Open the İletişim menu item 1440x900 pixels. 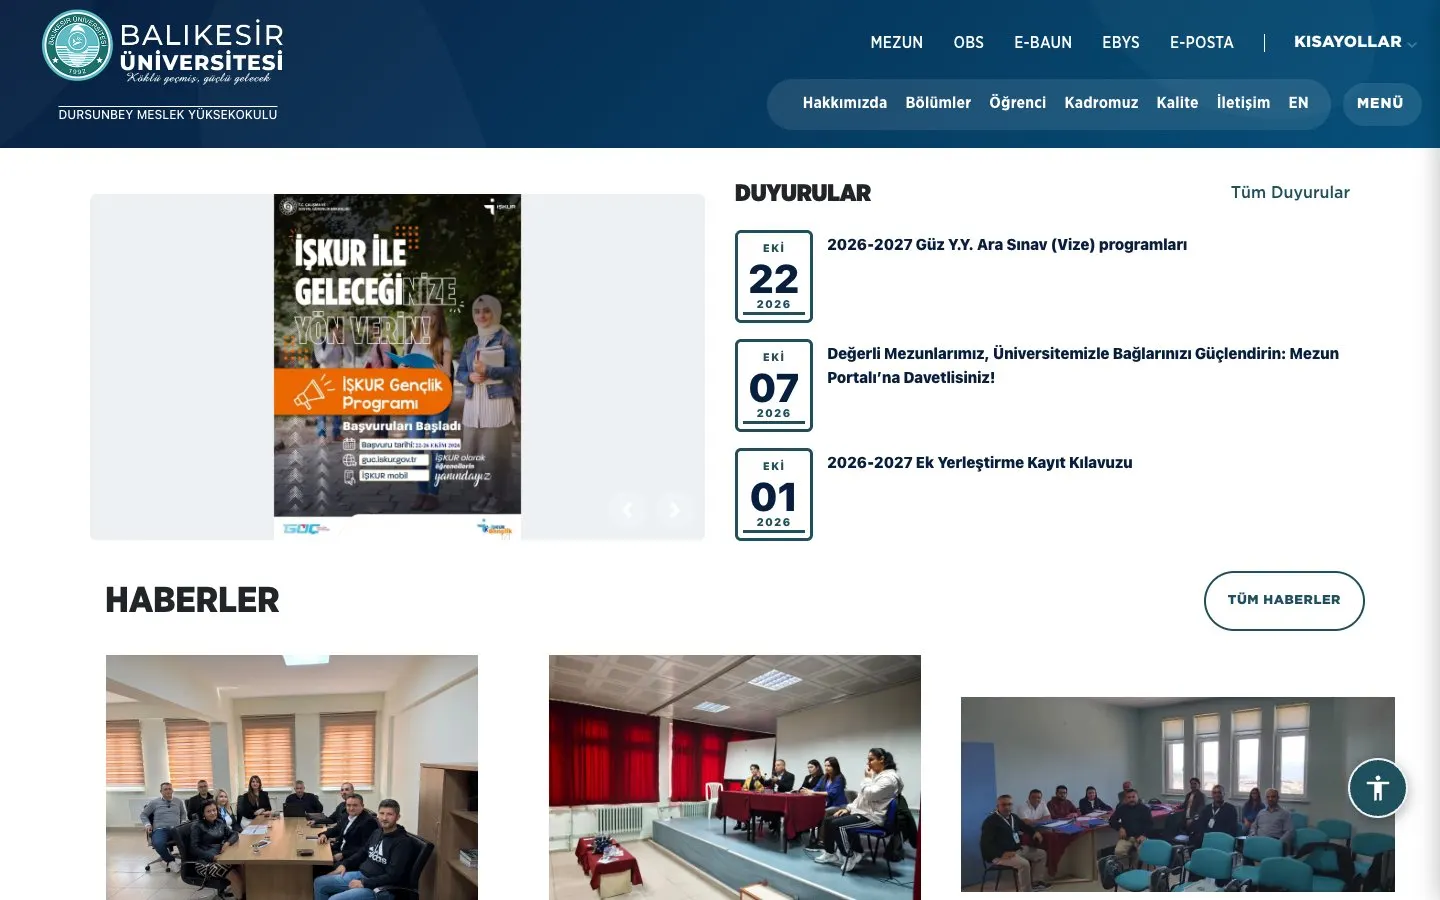[x=1243, y=103]
